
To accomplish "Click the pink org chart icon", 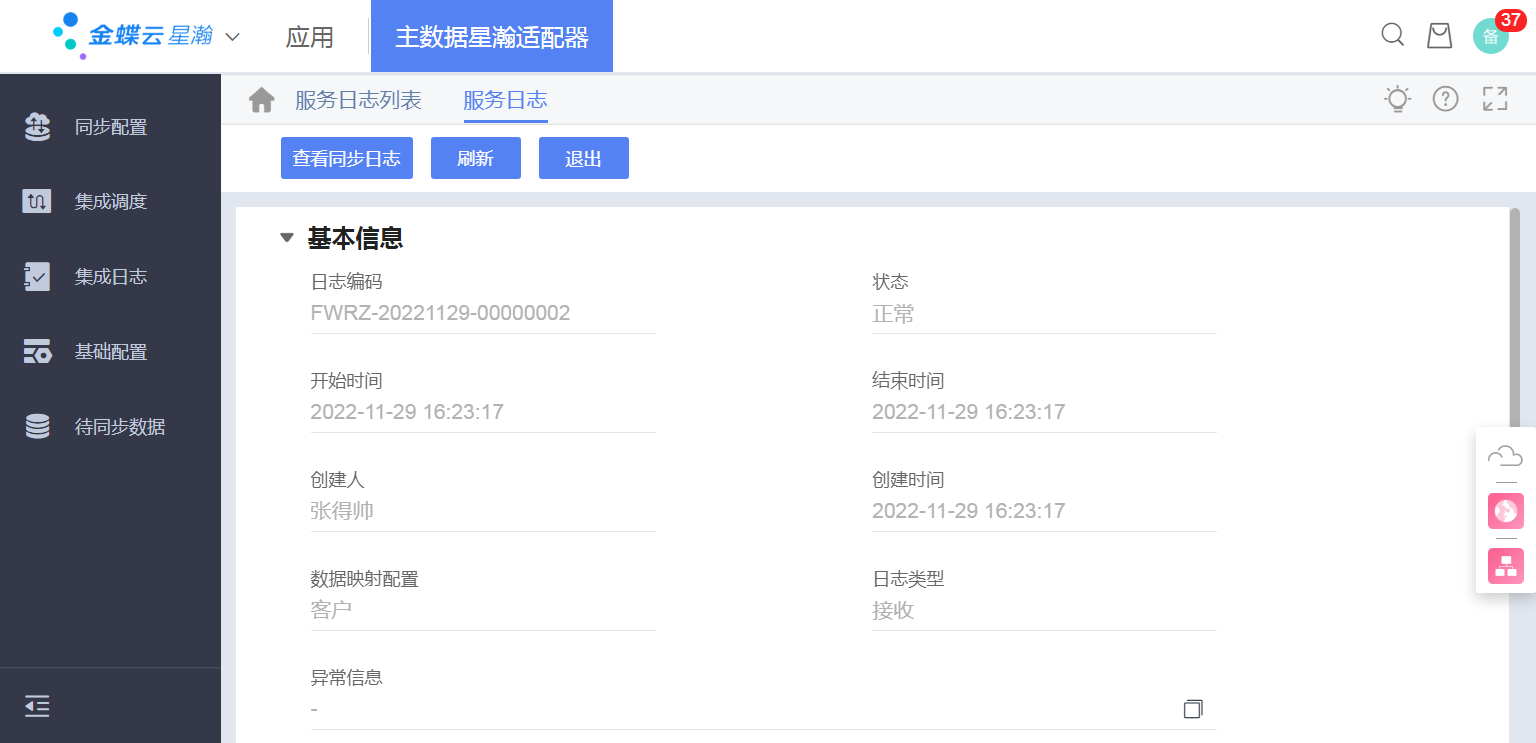I will 1505,566.
